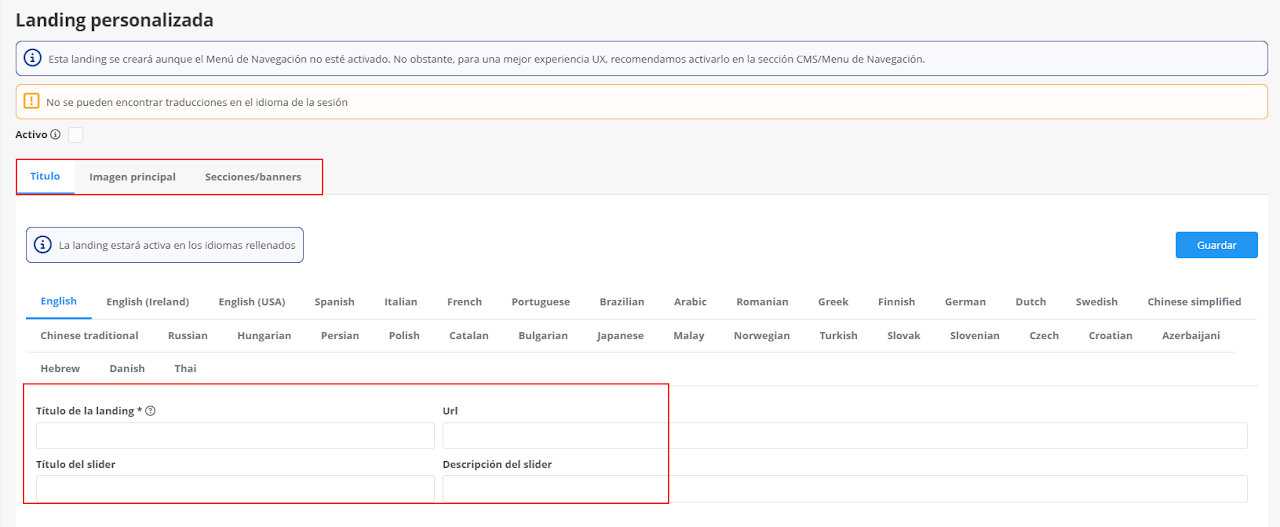Select the Catalan language tab
Viewport: 1280px width, 527px height.
tap(469, 336)
